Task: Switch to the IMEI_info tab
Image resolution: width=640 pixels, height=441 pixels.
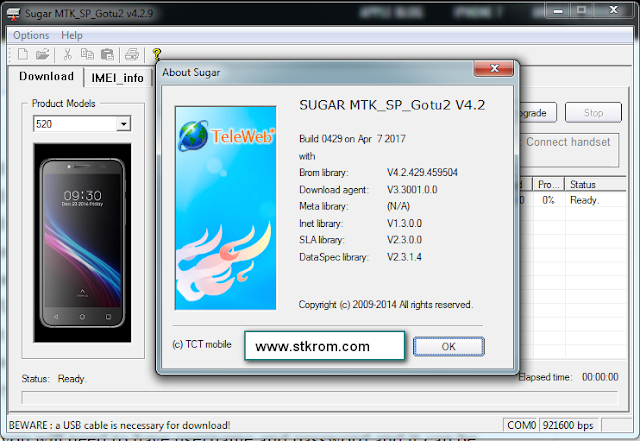Action: coord(118,78)
